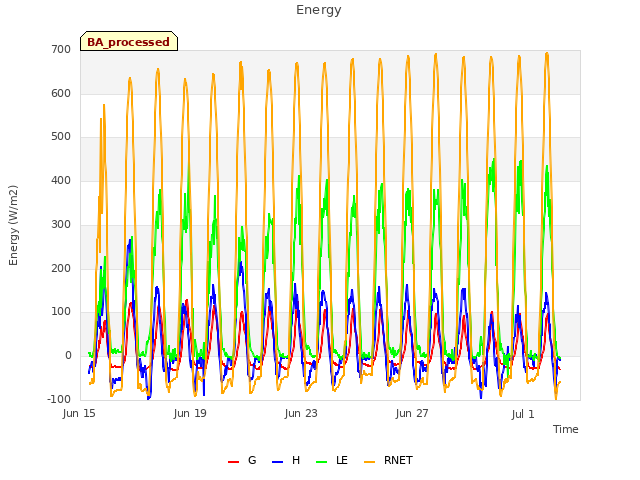Click the Jun 23 x-axis tick label
640x480 pixels.
[x=301, y=413]
